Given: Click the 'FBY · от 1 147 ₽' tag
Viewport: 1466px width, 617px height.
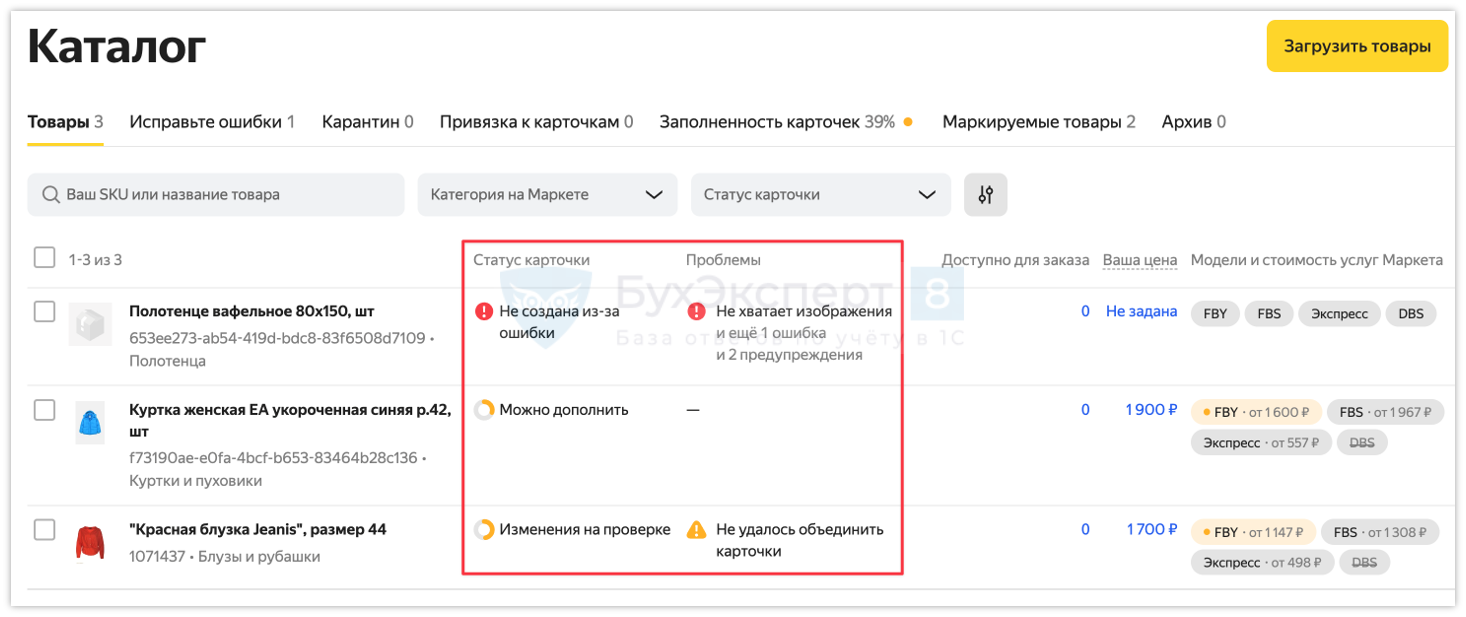Looking at the screenshot, I should tap(1253, 532).
